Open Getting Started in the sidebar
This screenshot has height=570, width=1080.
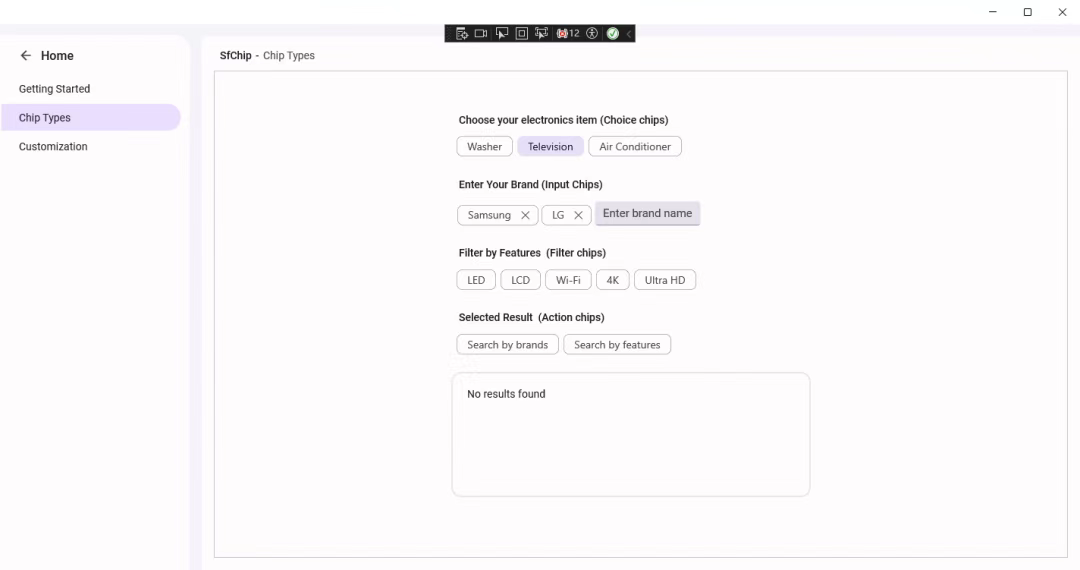pos(55,89)
